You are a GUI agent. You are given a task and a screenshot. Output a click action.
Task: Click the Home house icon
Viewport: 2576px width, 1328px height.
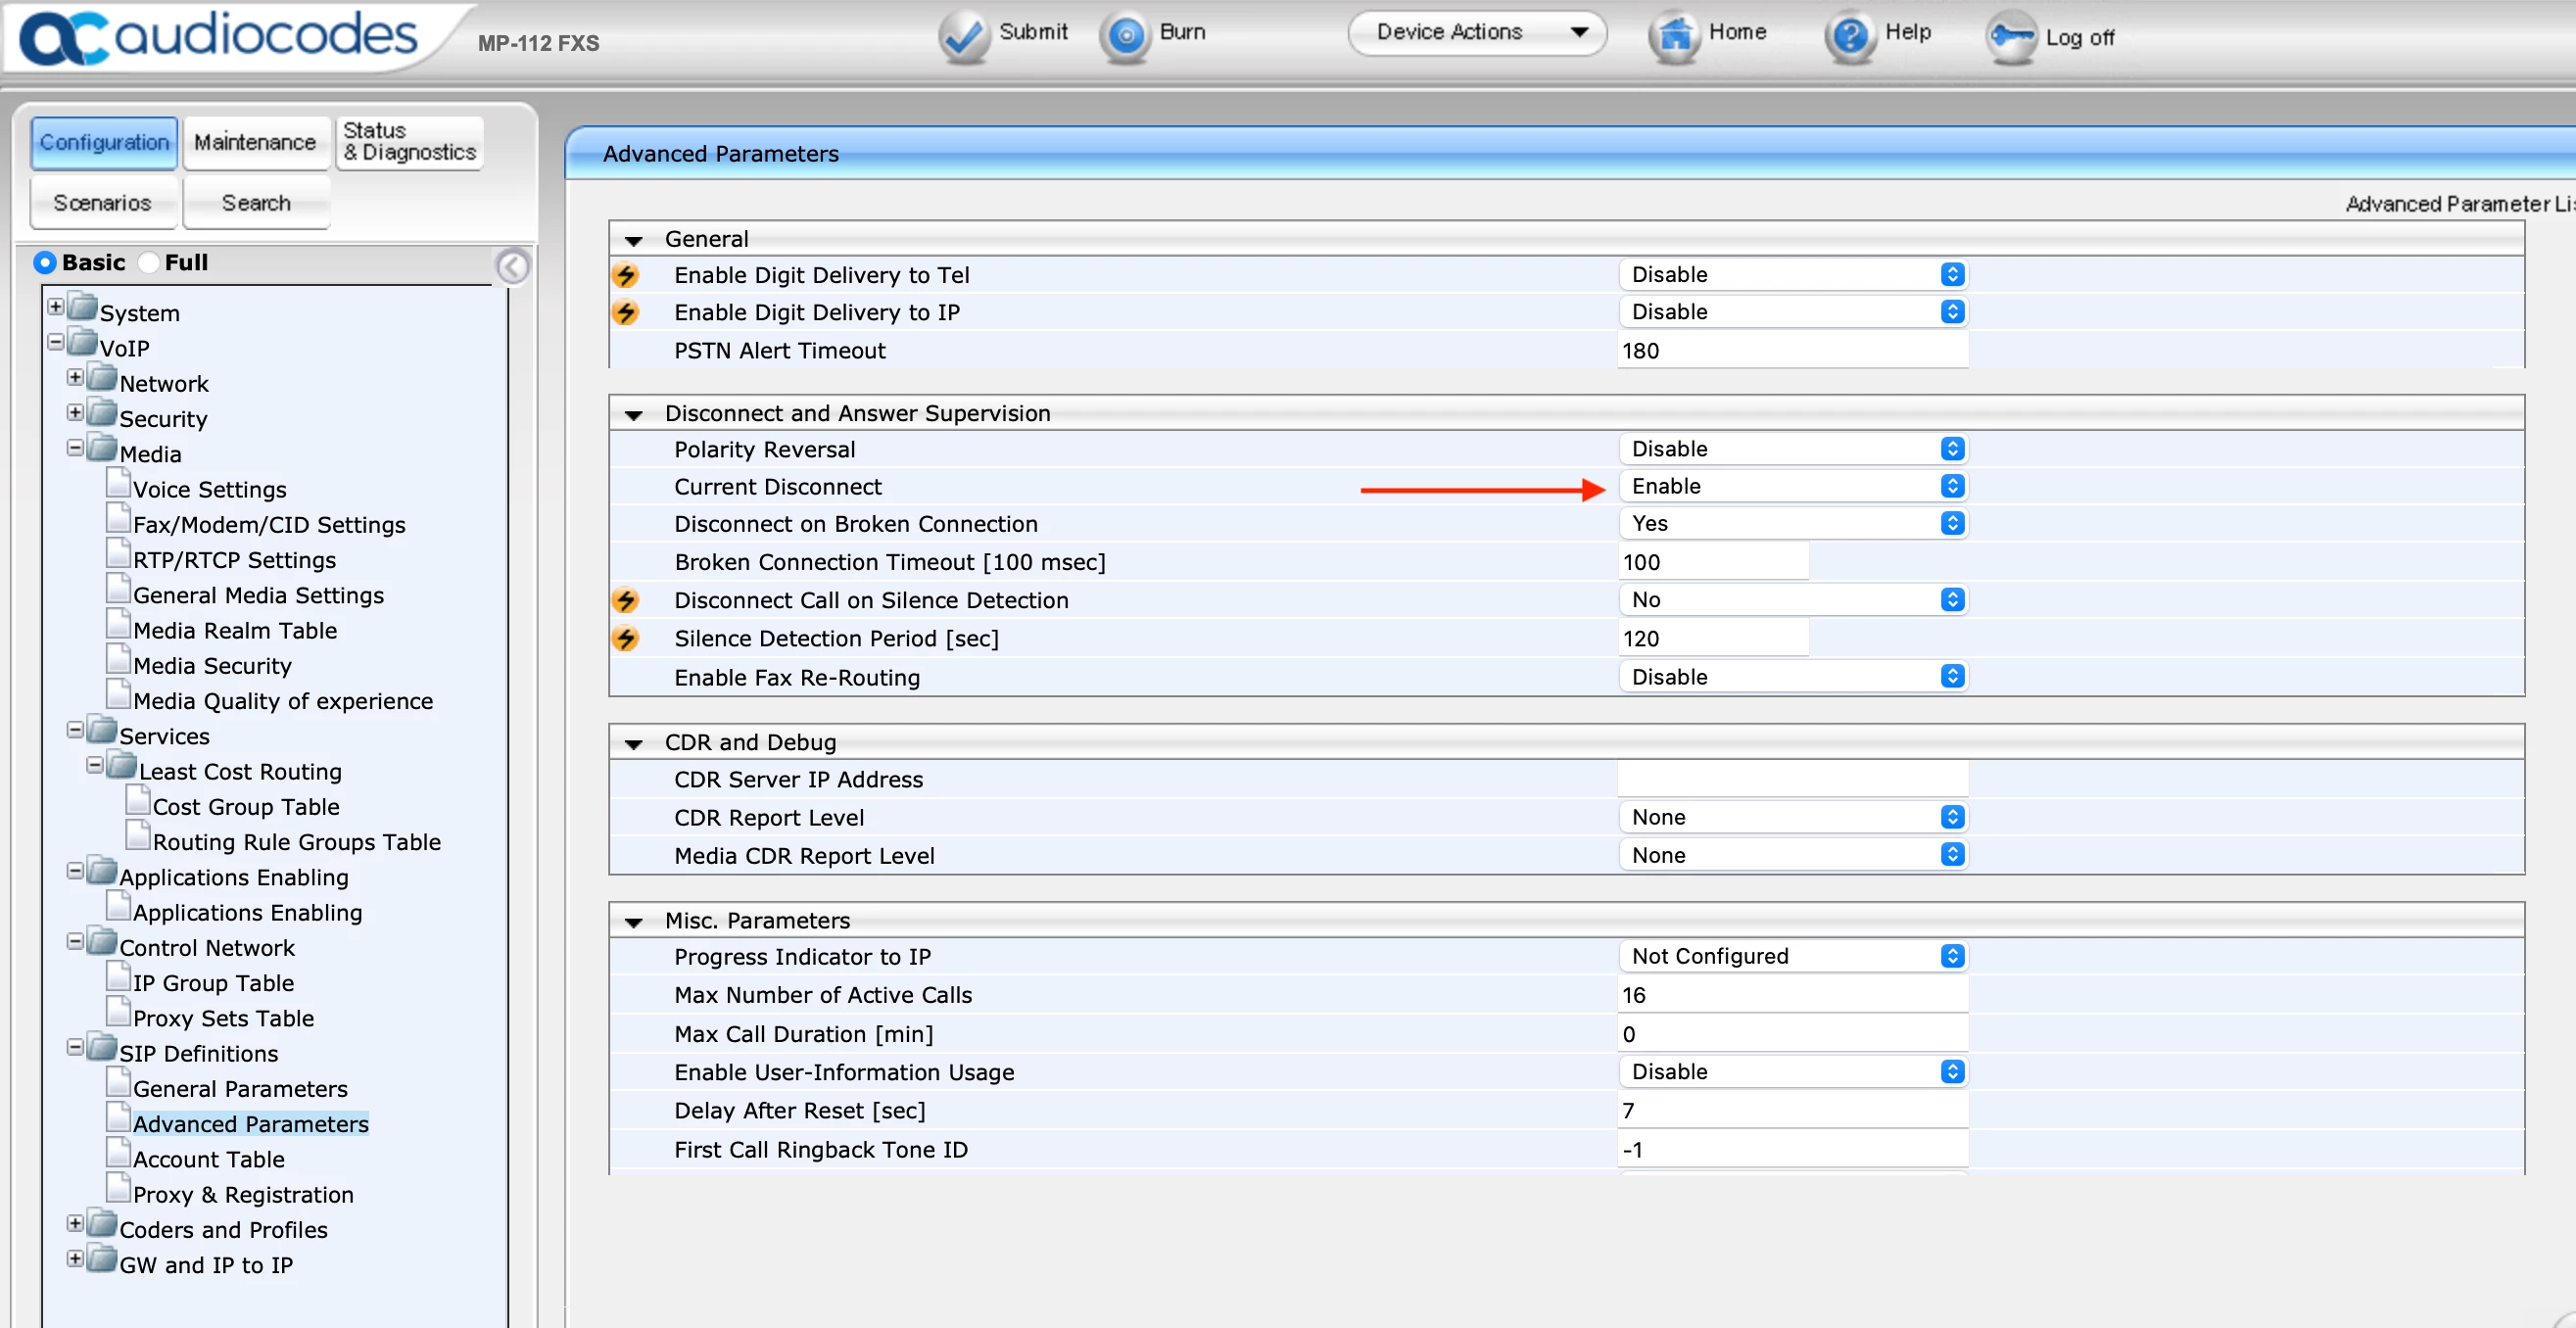[x=1674, y=36]
